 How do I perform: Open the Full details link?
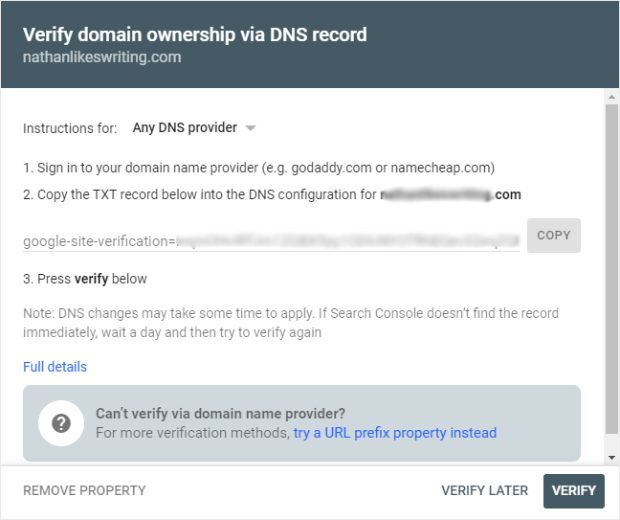55,367
